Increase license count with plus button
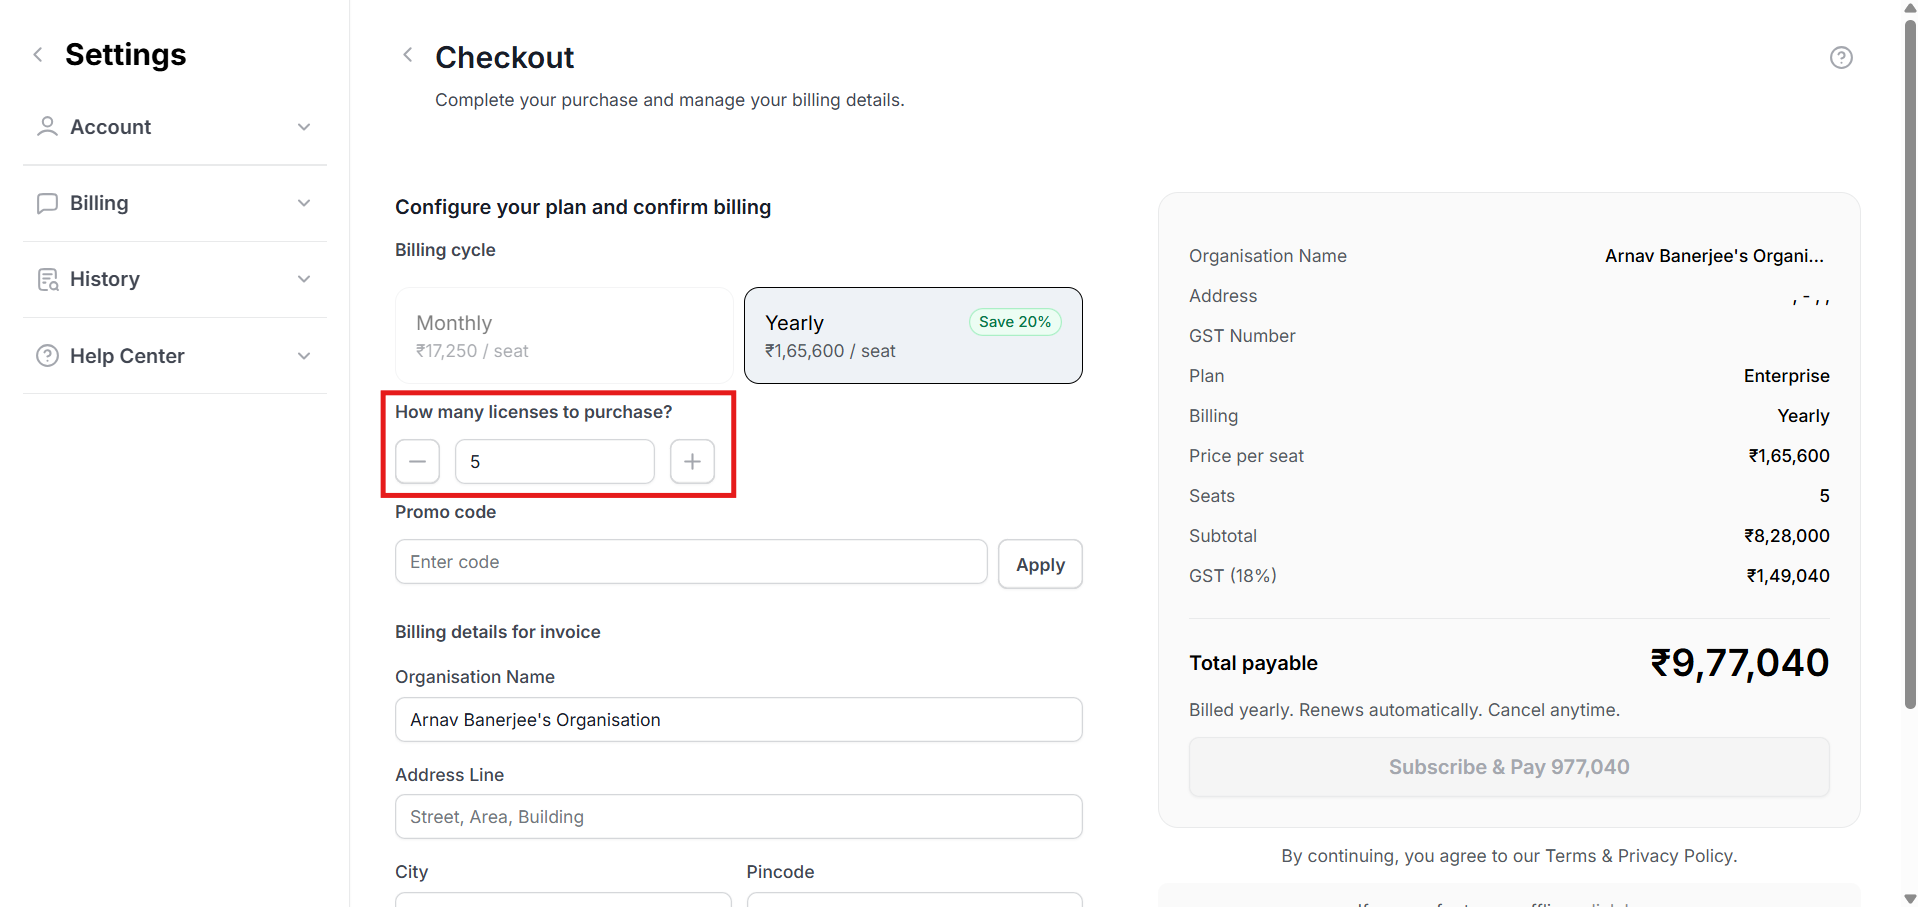Screen dimensions: 1918x907 (x=692, y=462)
